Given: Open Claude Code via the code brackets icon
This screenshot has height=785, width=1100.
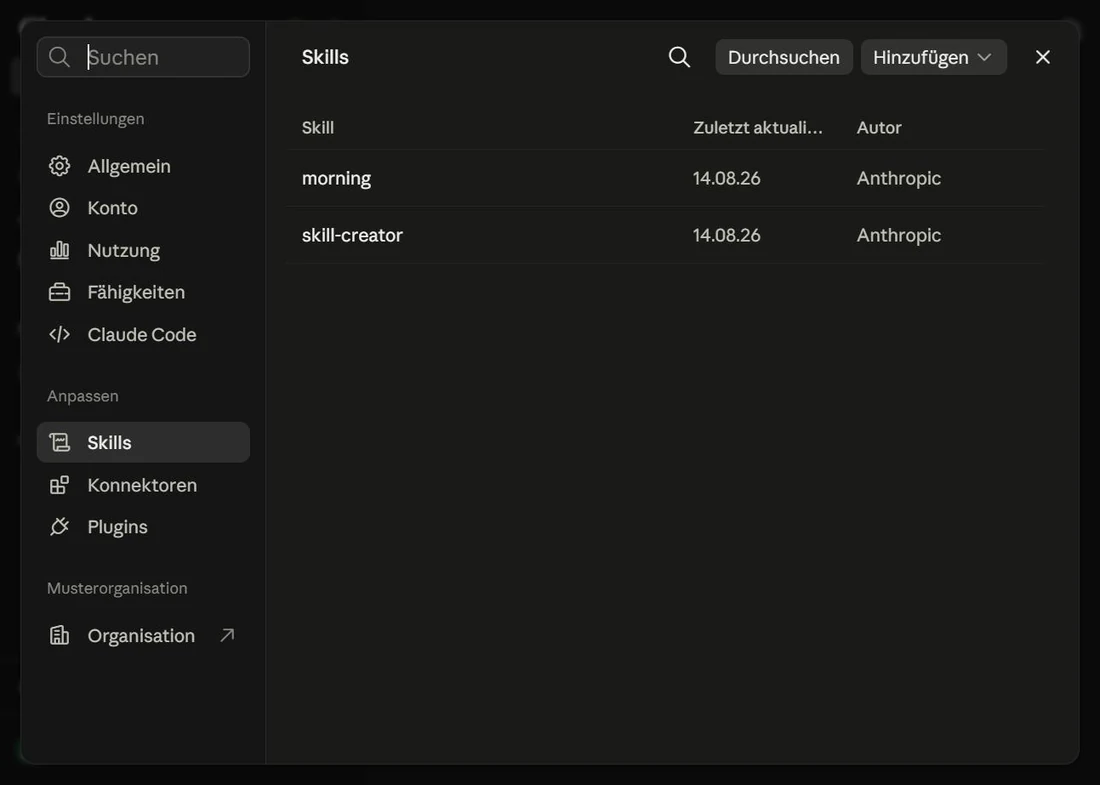Looking at the screenshot, I should click(60, 334).
